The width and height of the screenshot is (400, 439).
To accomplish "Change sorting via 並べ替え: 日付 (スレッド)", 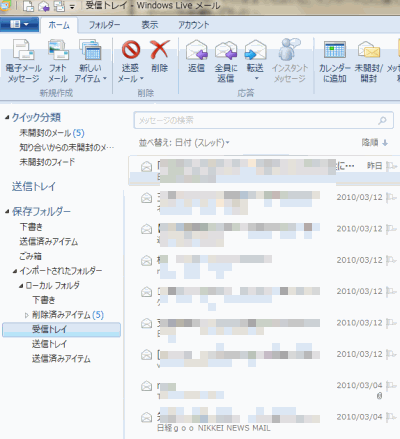I will point(184,143).
